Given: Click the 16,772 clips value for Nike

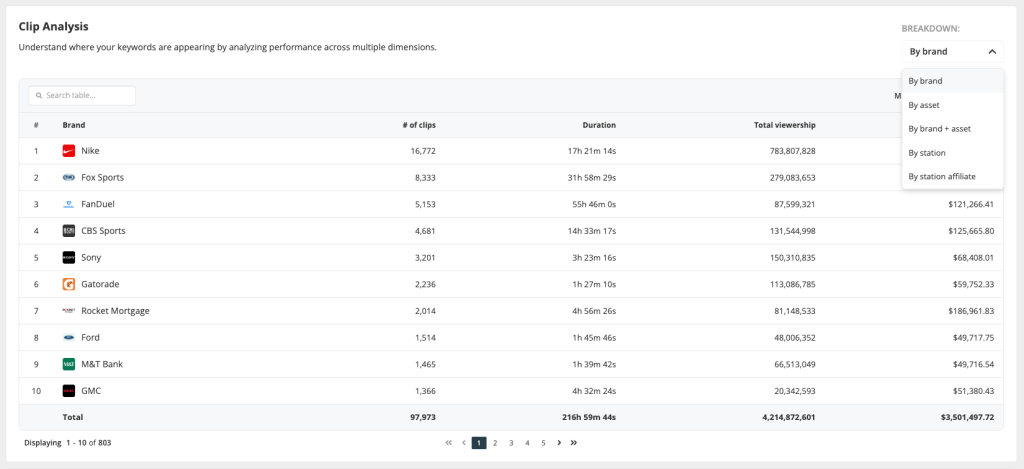Looking at the screenshot, I should (x=423, y=151).
